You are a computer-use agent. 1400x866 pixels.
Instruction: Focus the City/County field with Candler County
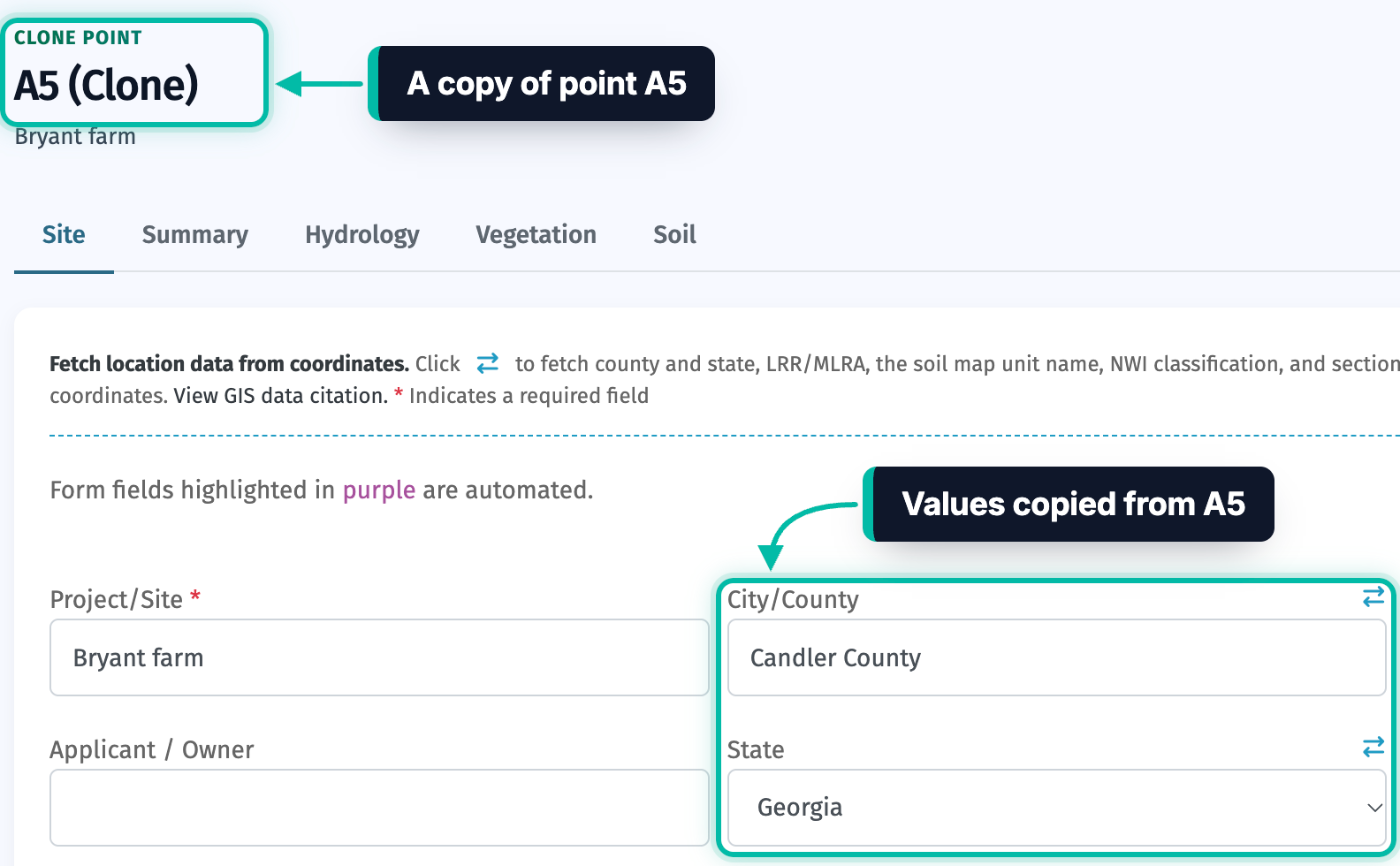(x=1057, y=657)
